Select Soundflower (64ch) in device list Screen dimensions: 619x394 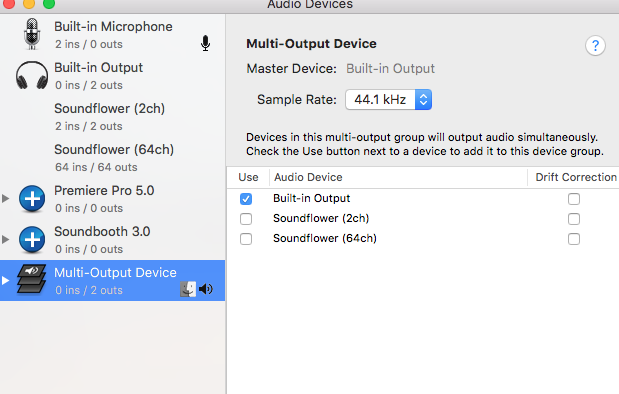(x=113, y=158)
